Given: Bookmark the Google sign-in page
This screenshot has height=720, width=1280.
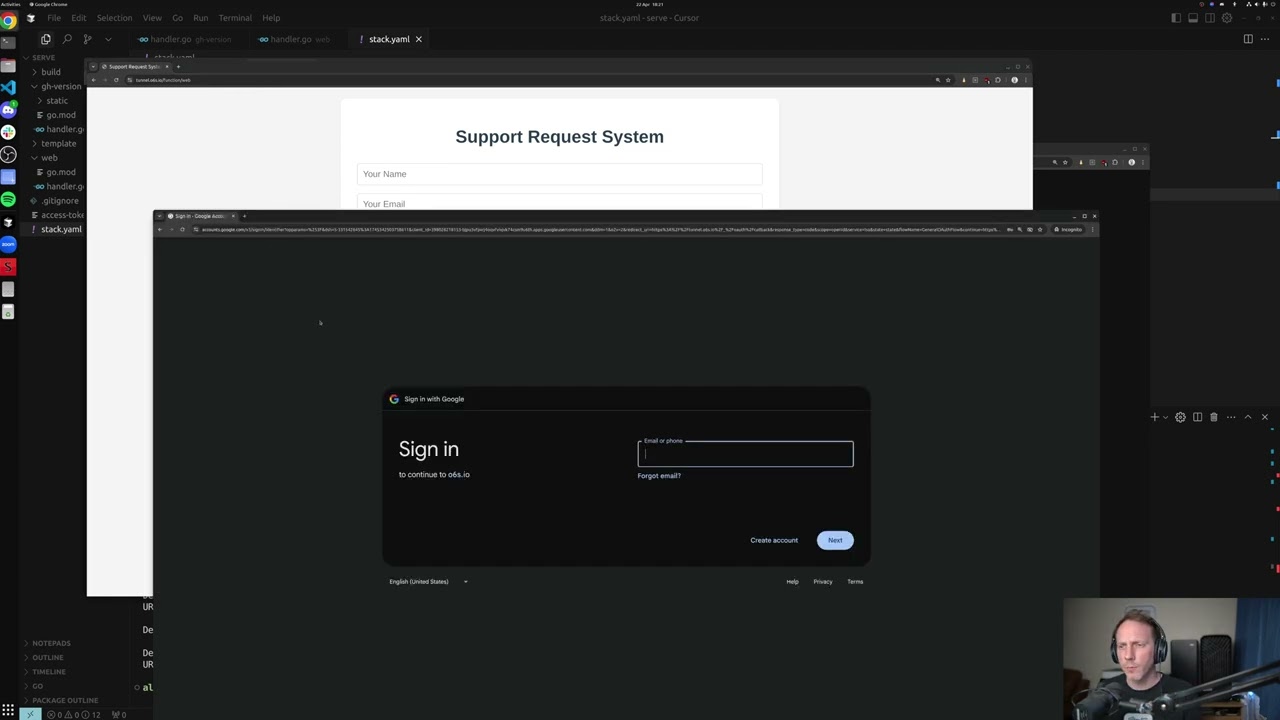Looking at the screenshot, I should (x=1040, y=230).
